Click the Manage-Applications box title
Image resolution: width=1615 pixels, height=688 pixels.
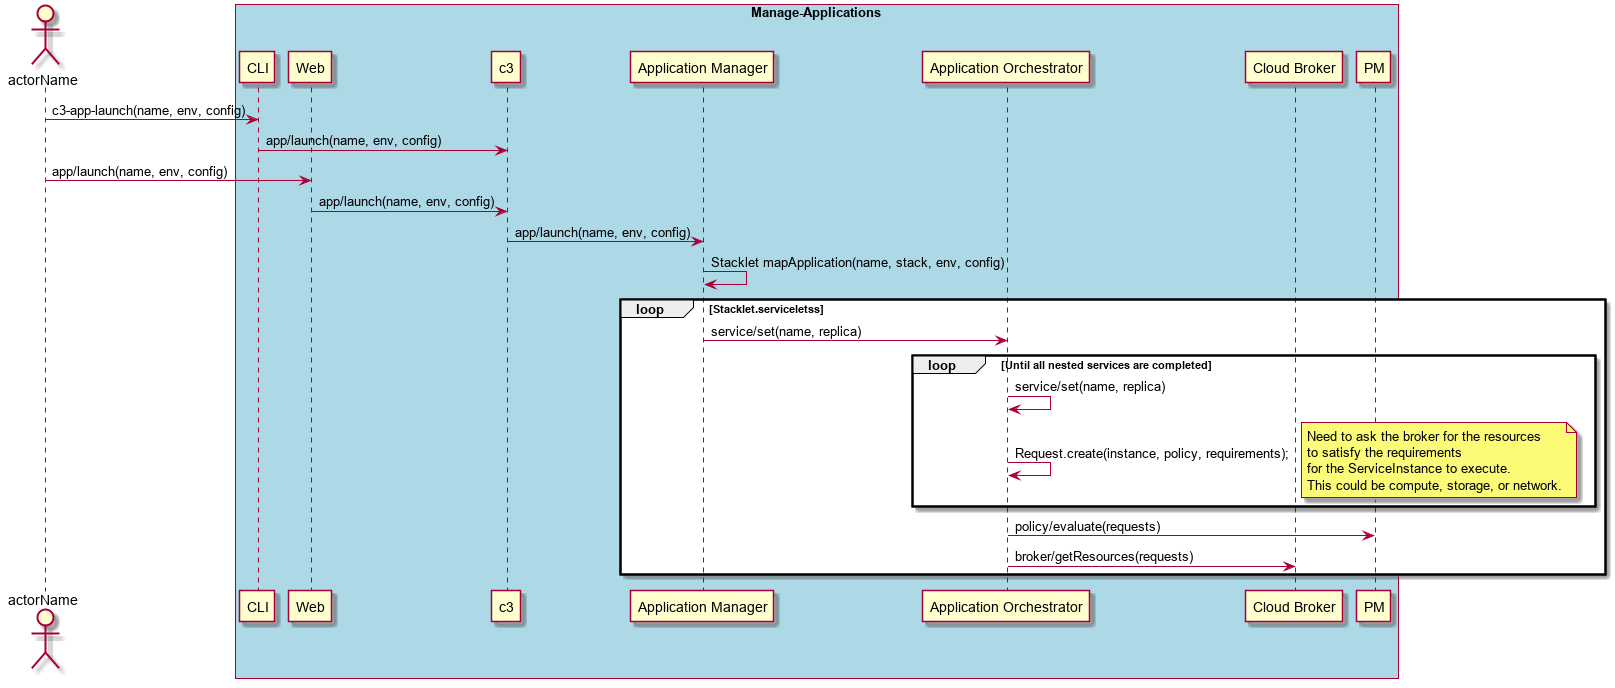[x=816, y=13]
